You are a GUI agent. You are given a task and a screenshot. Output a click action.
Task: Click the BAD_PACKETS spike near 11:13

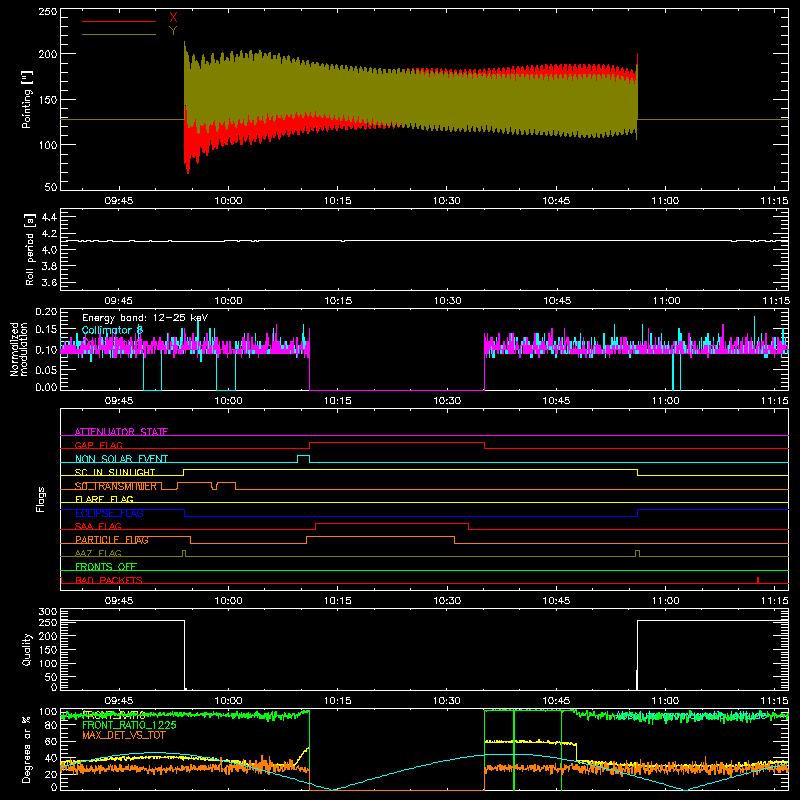[x=758, y=580]
